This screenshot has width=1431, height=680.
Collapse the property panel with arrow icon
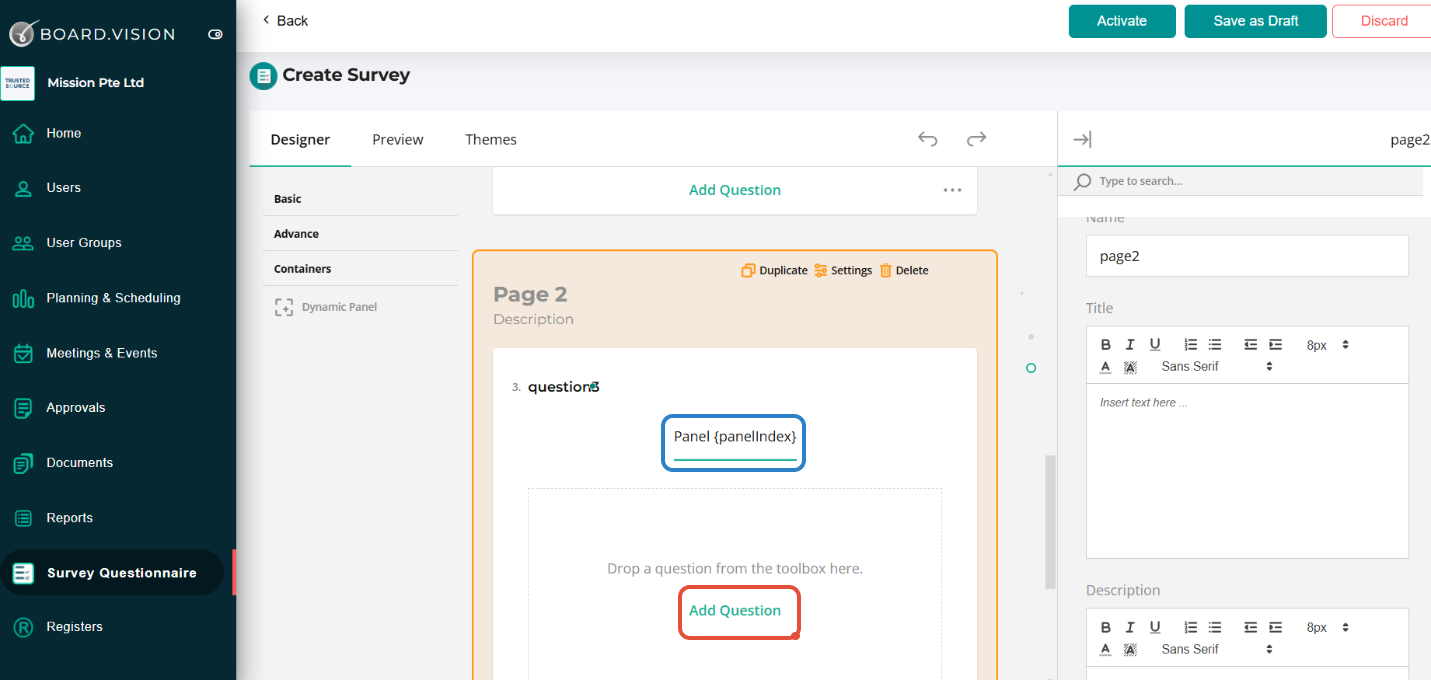[1082, 140]
